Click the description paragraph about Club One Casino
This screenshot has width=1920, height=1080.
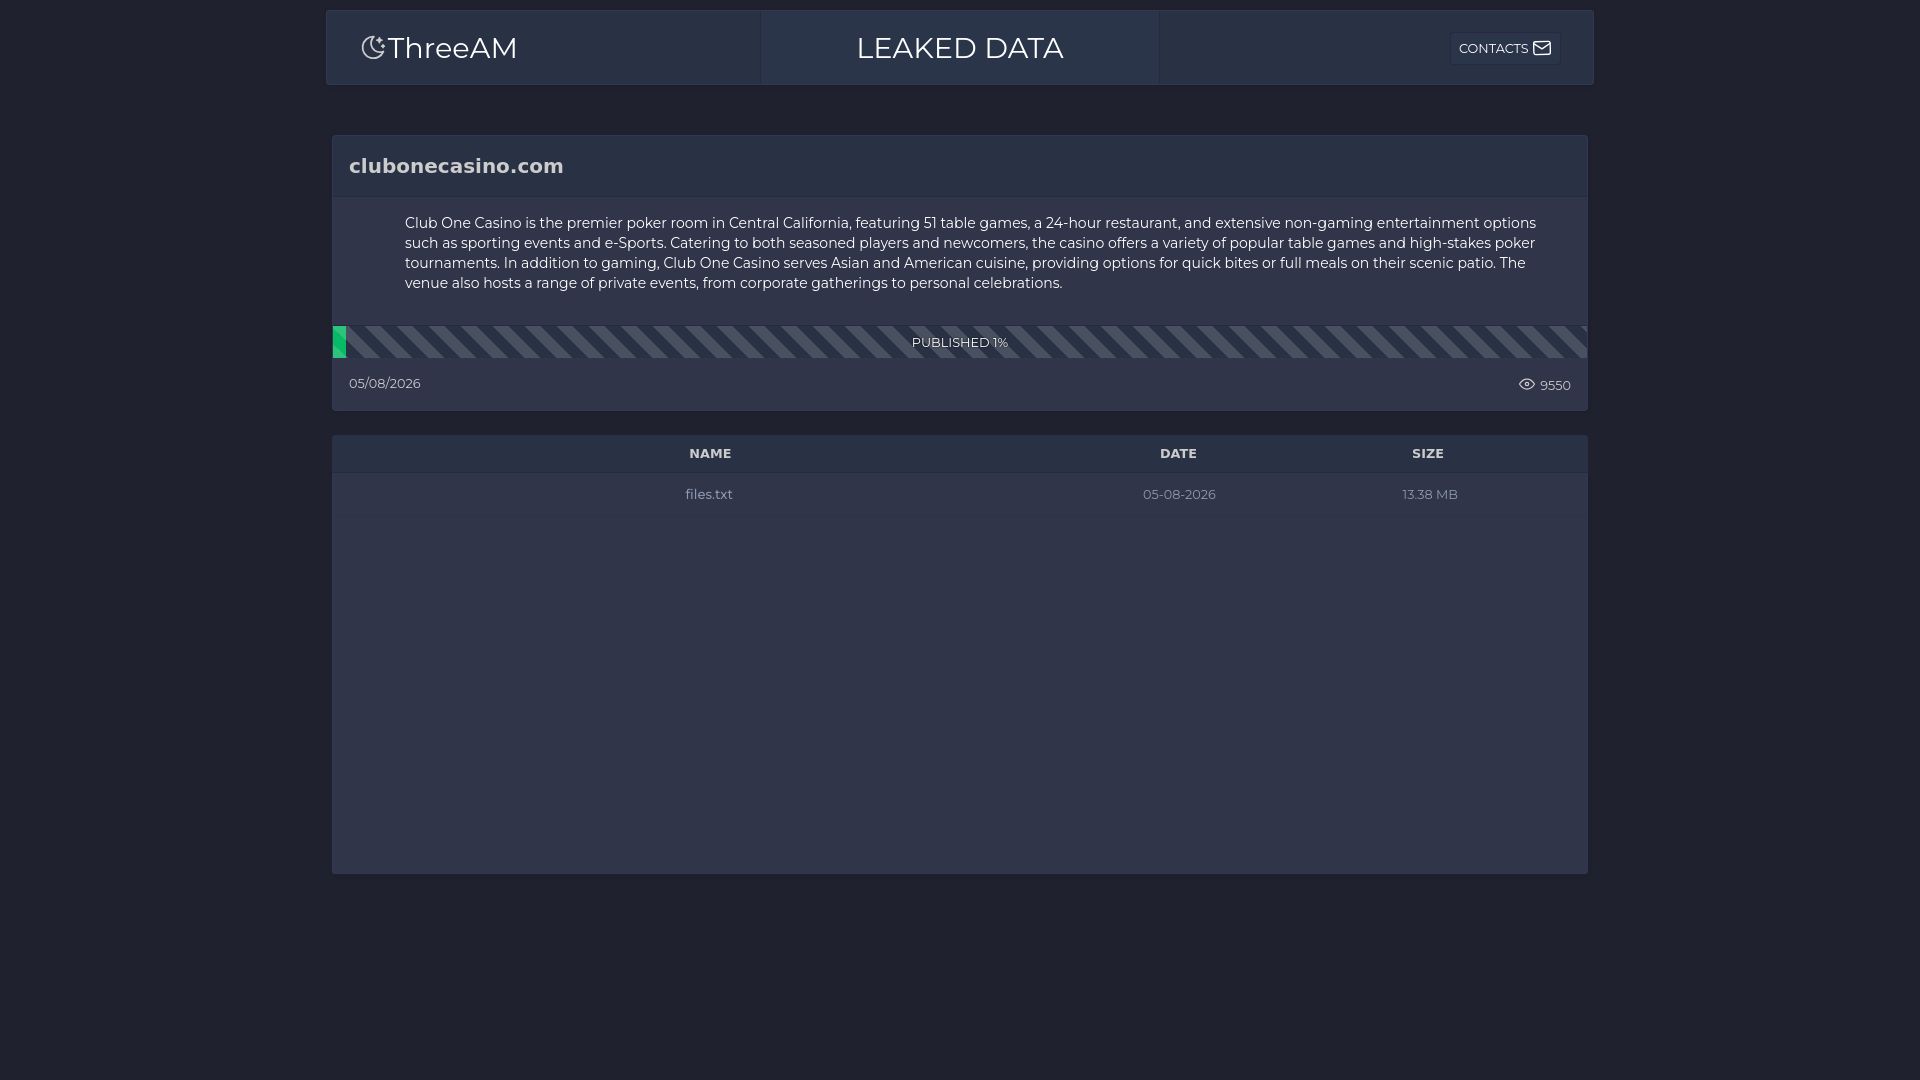pyautogui.click(x=970, y=253)
